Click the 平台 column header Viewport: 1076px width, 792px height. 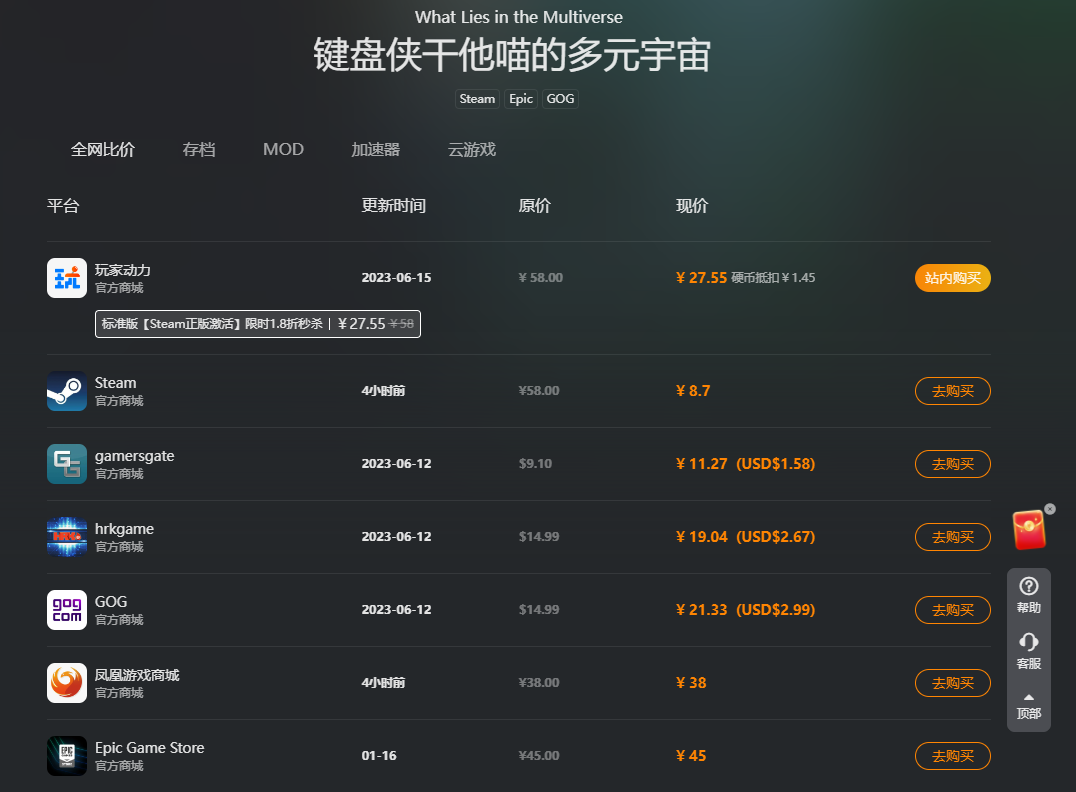(63, 206)
